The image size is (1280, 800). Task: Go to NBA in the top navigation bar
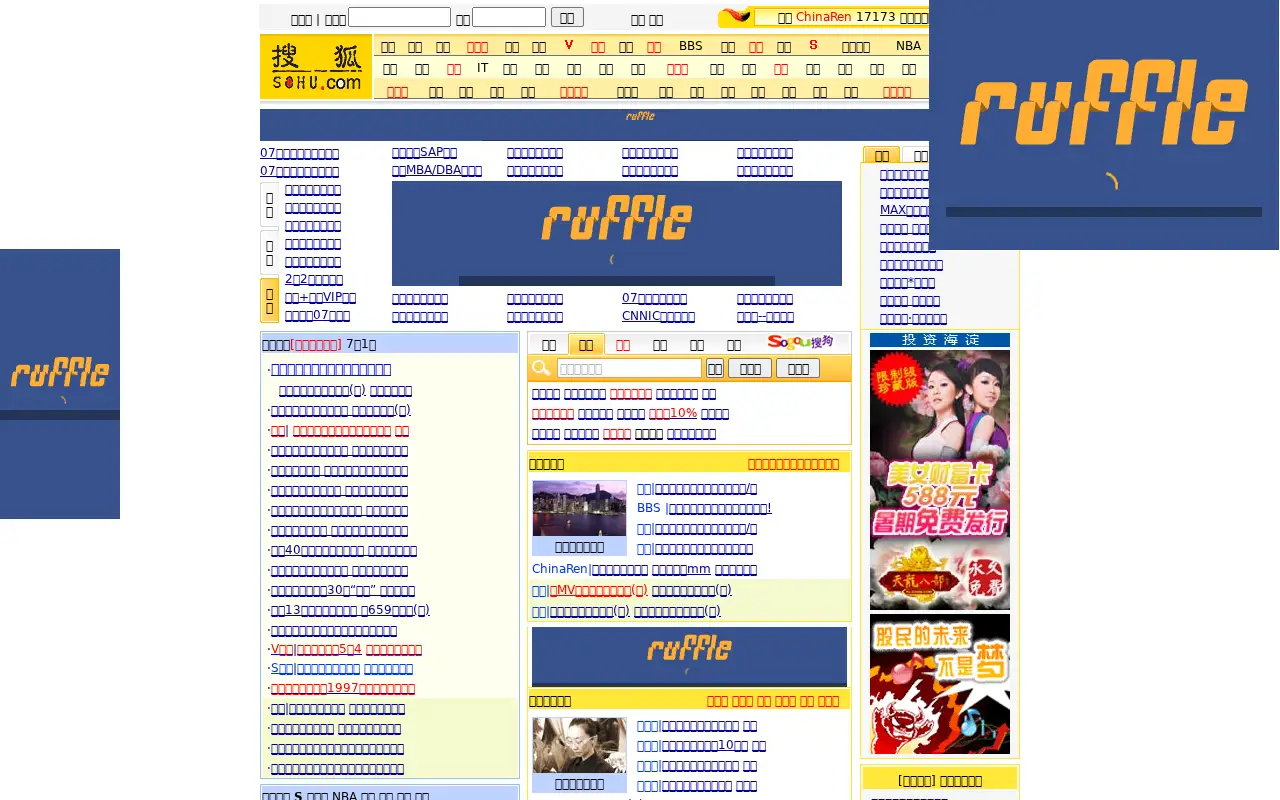(908, 46)
